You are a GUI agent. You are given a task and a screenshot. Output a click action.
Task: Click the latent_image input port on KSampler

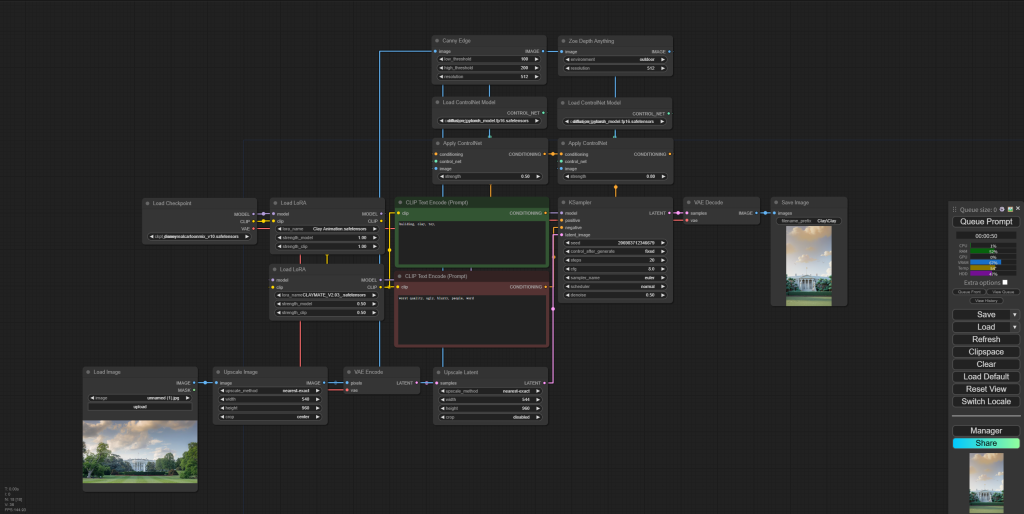pos(562,234)
